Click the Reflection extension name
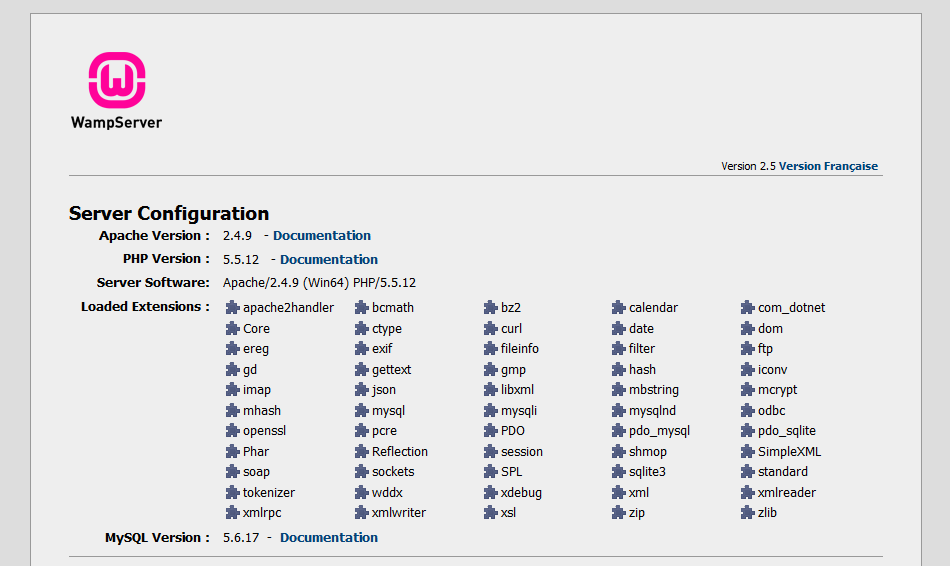 tap(400, 451)
